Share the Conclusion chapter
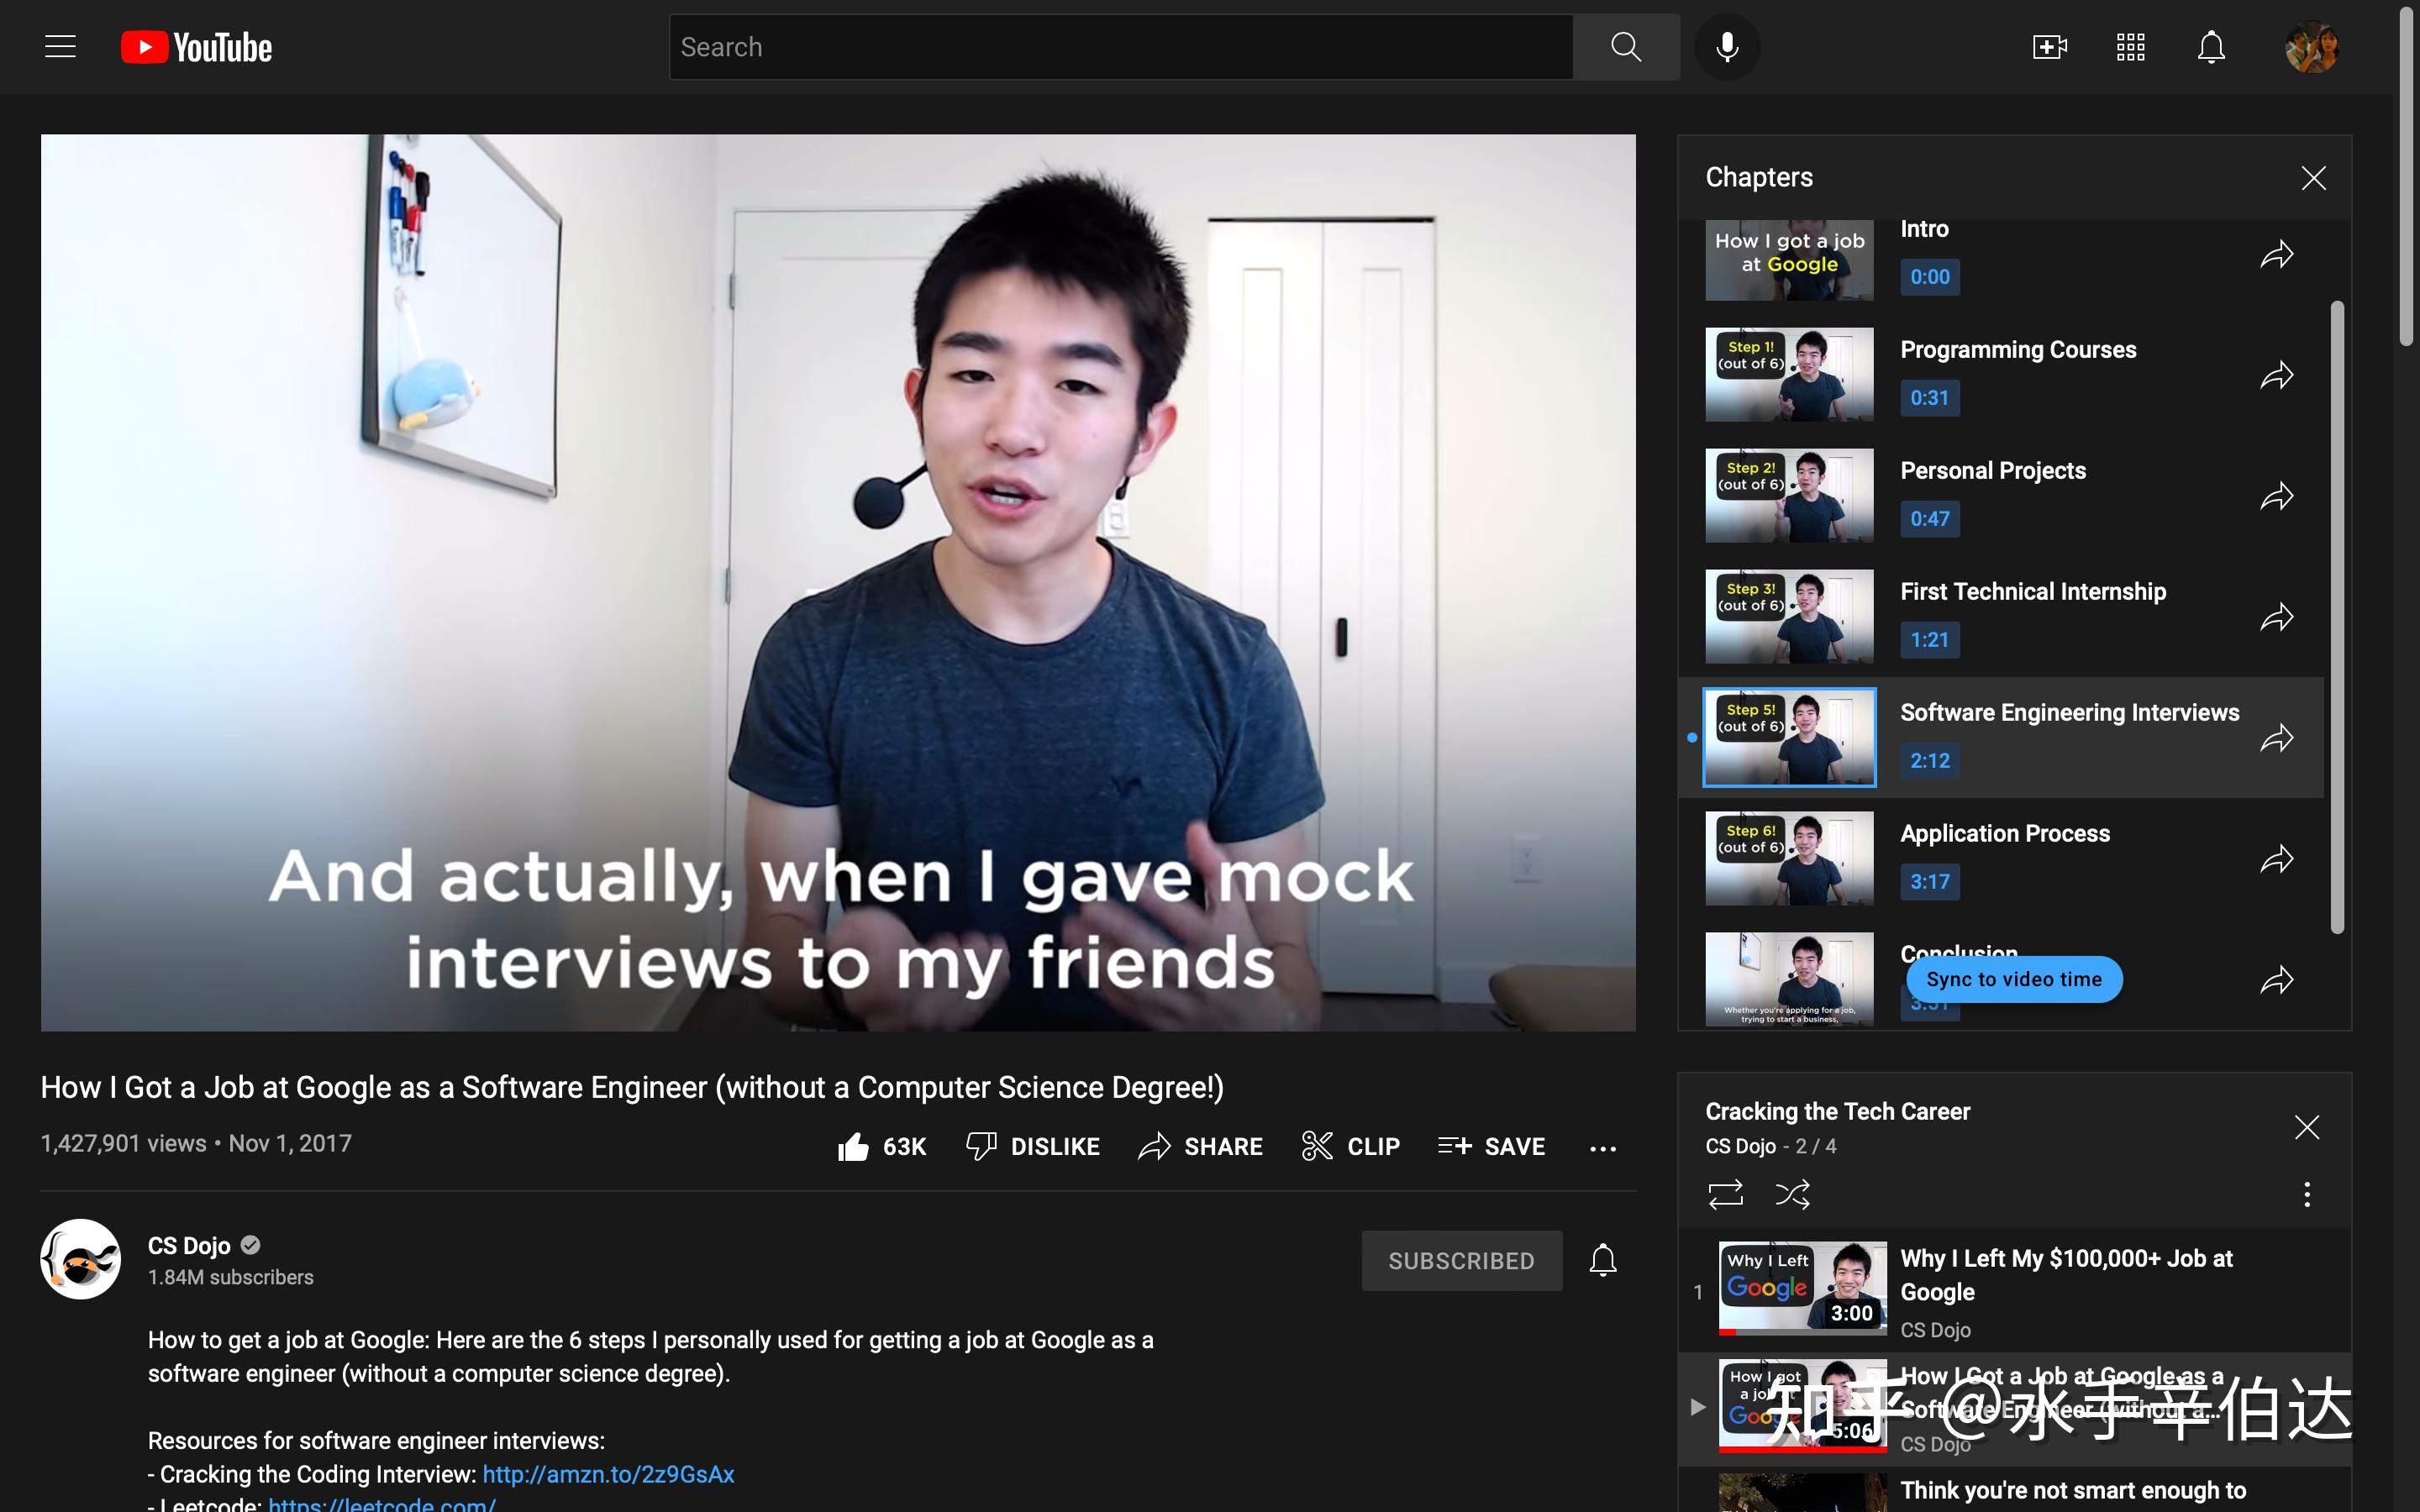The height and width of the screenshot is (1512, 2420). (x=2277, y=980)
